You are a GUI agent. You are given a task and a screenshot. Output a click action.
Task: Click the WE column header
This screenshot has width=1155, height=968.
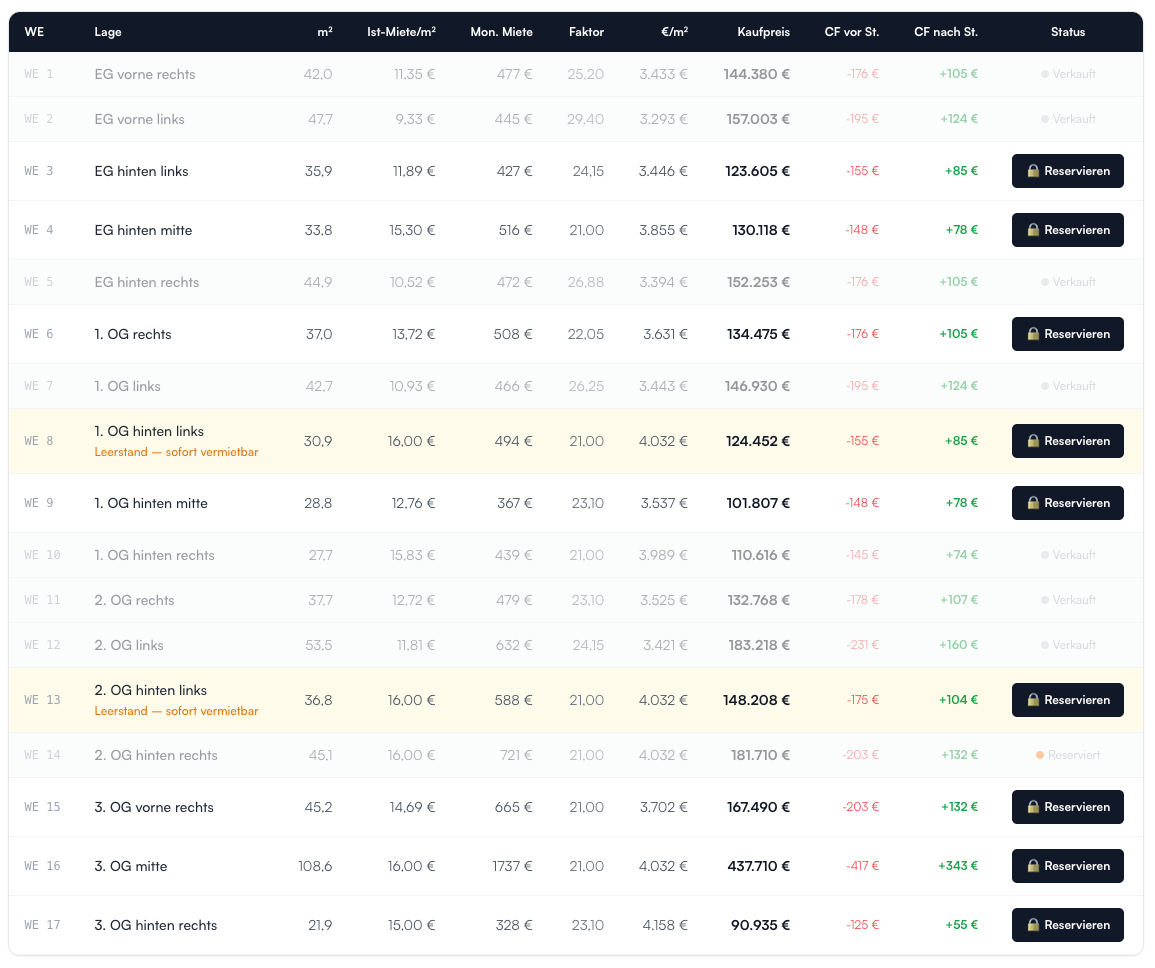coord(34,32)
